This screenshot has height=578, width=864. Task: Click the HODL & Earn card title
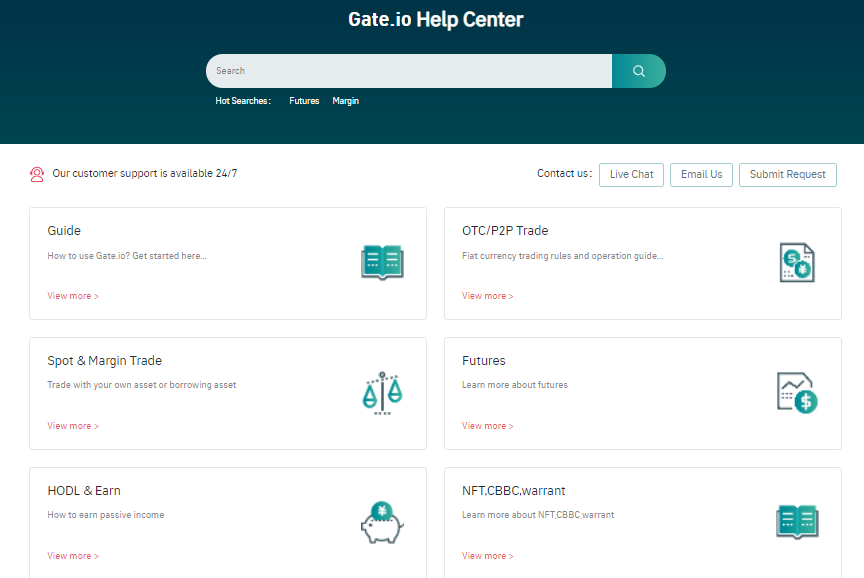tap(84, 491)
